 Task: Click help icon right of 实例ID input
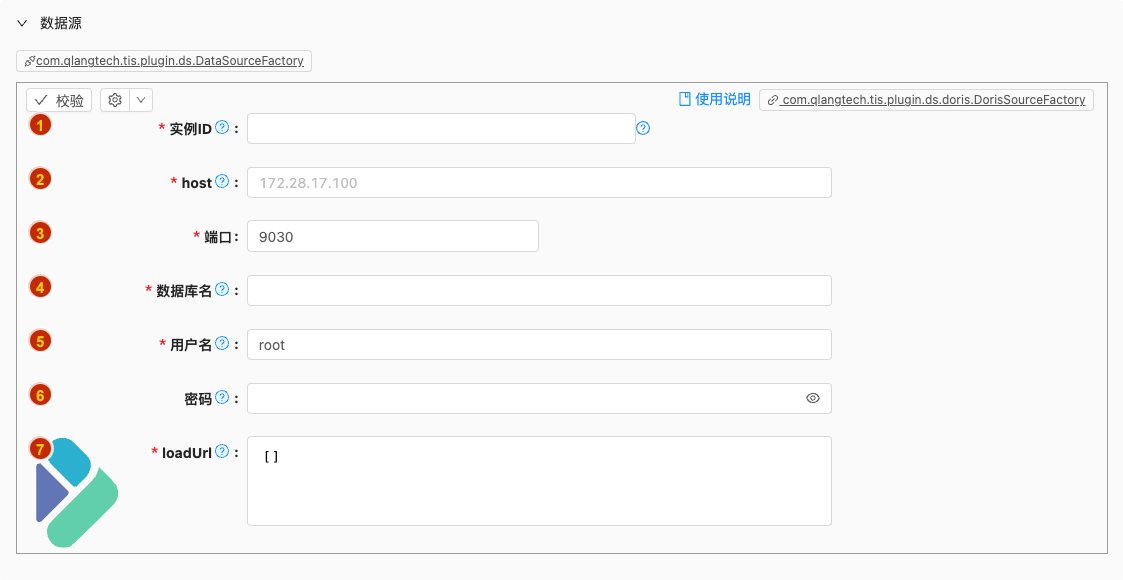(643, 128)
